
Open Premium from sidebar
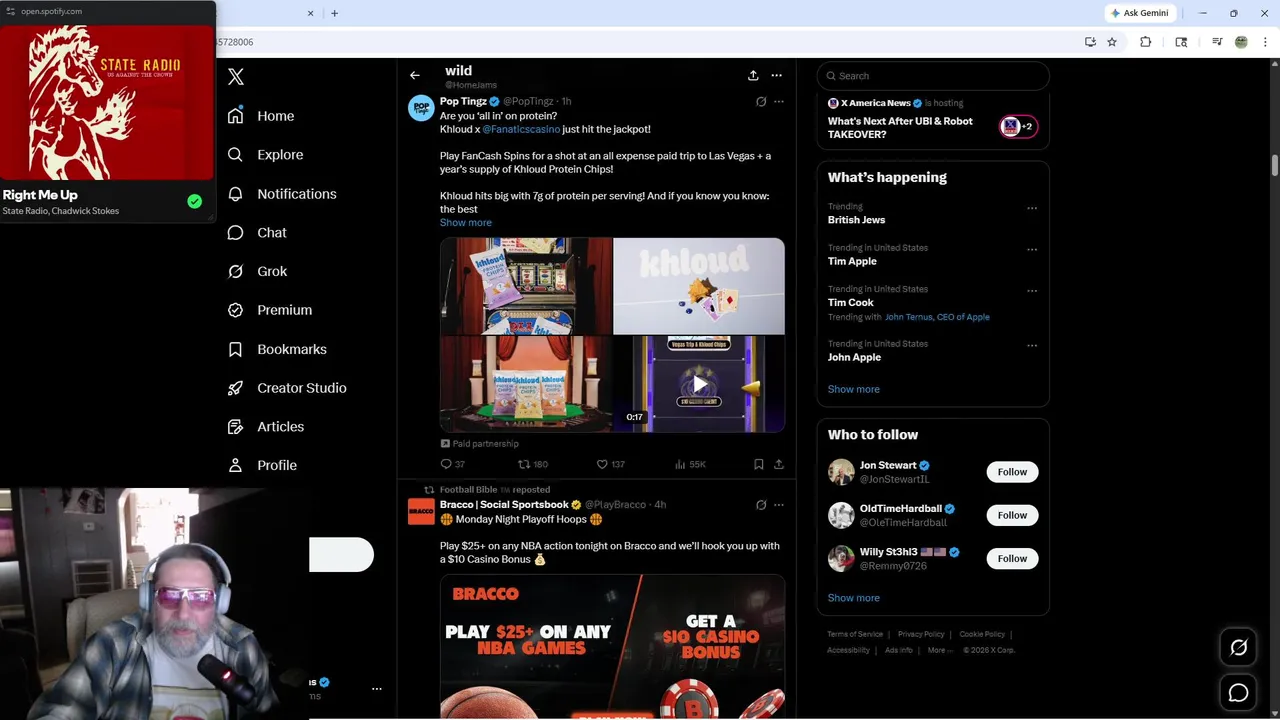[269, 310]
